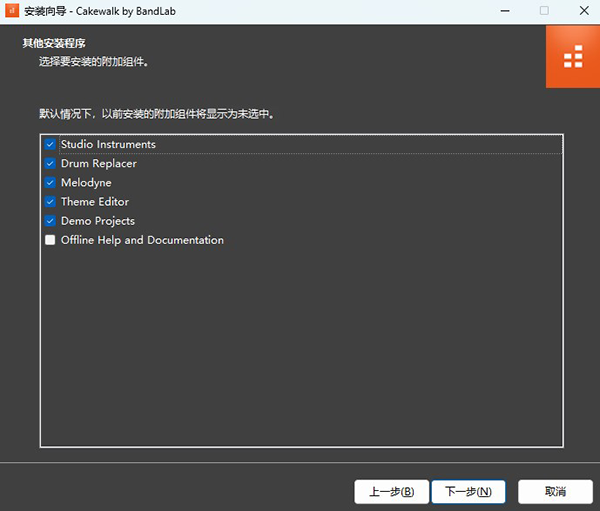The image size is (600, 511).
Task: Minimize the installer window
Action: (505, 11)
